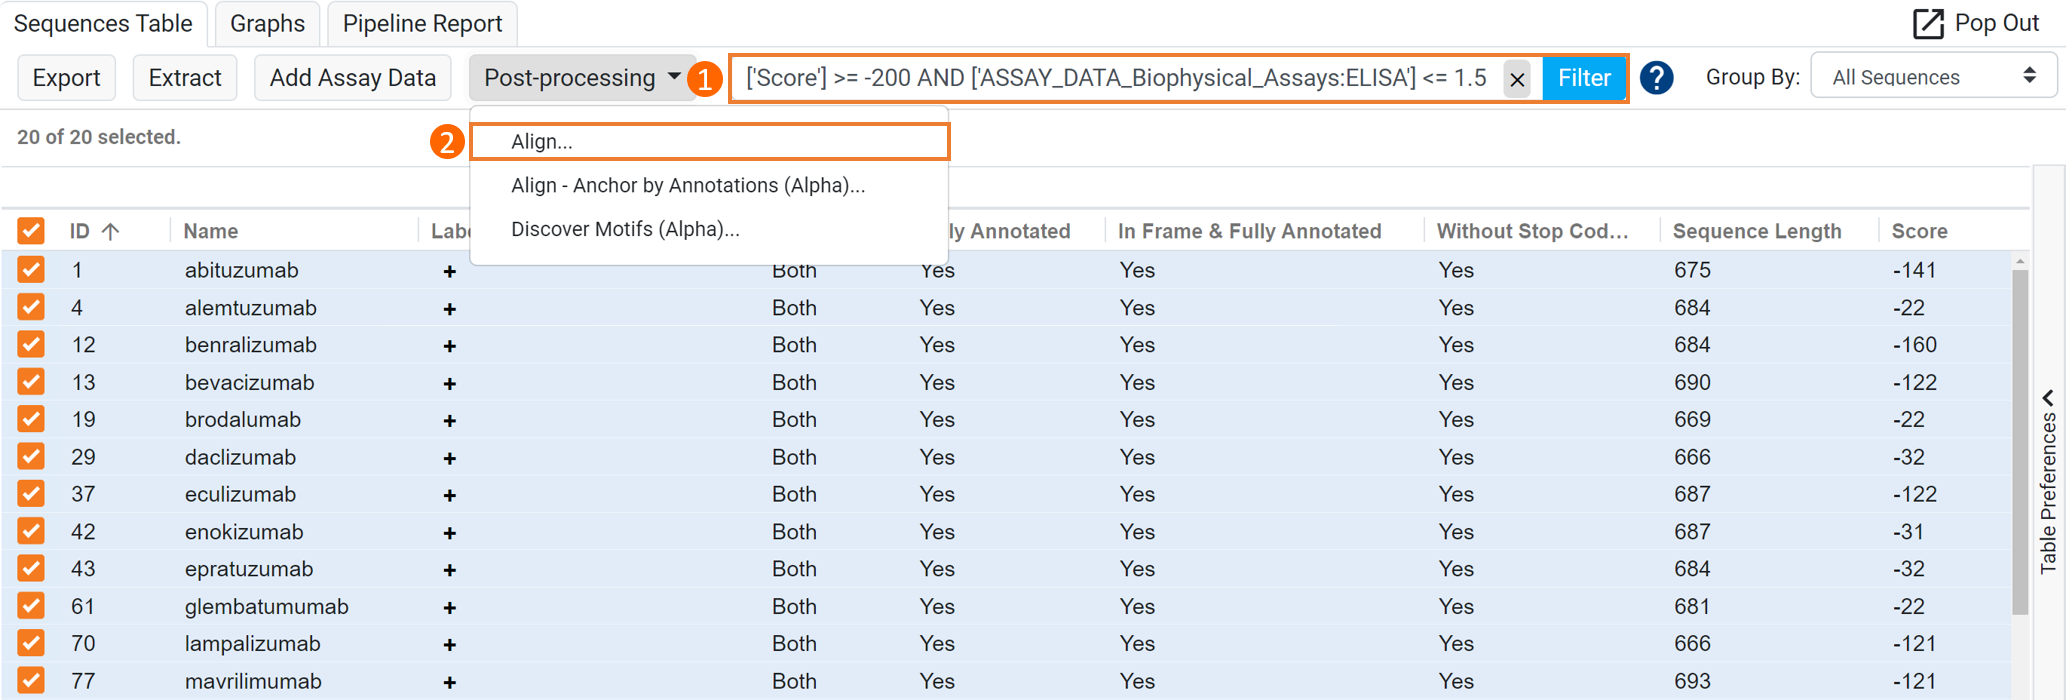
Task: Open the help question mark icon
Action: [1656, 78]
